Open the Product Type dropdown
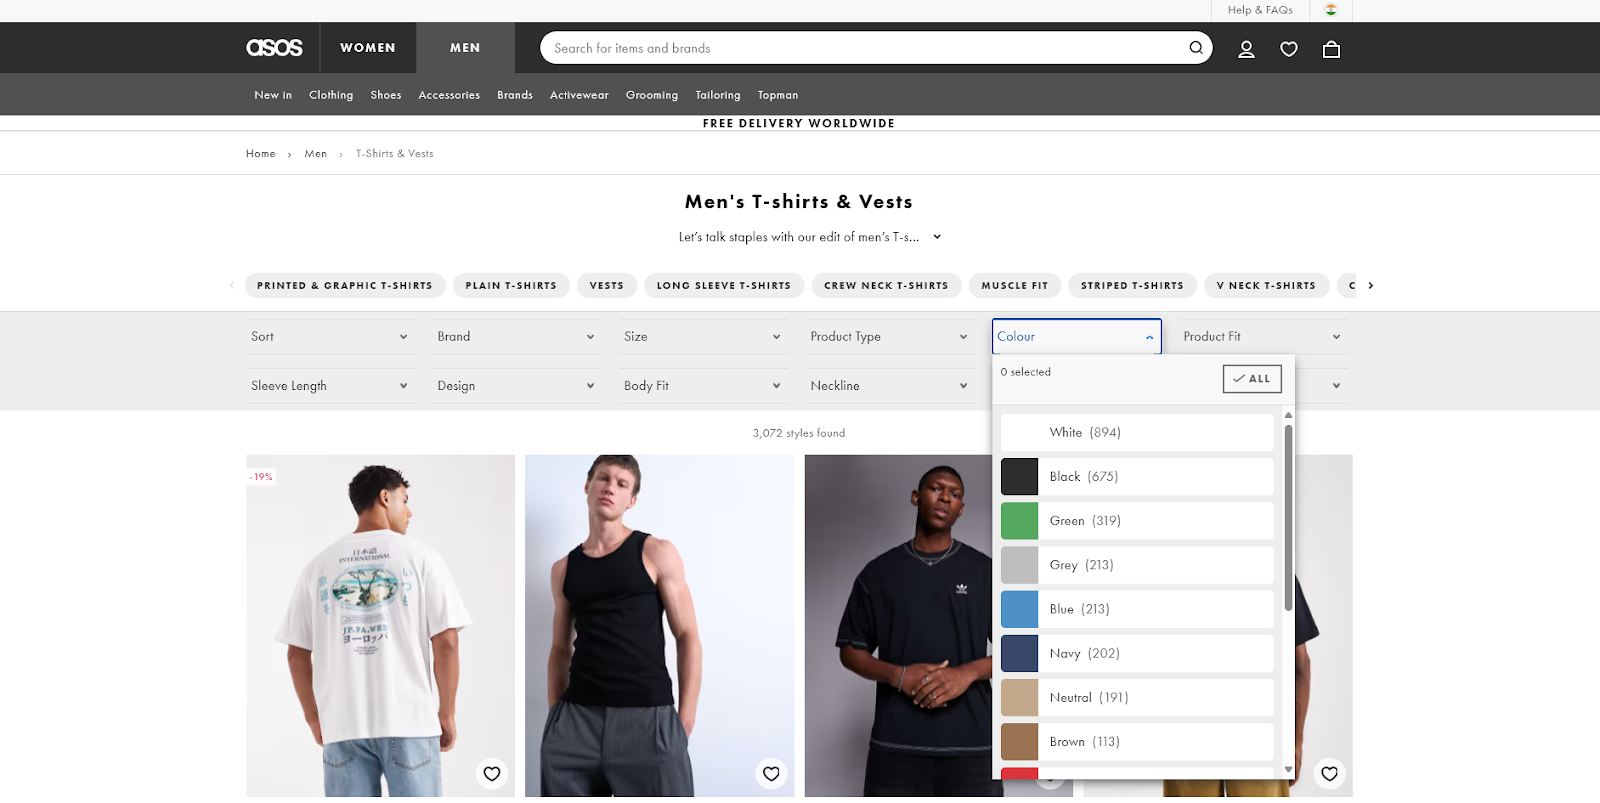Screen dimensions: 1600x803 [x=889, y=337]
